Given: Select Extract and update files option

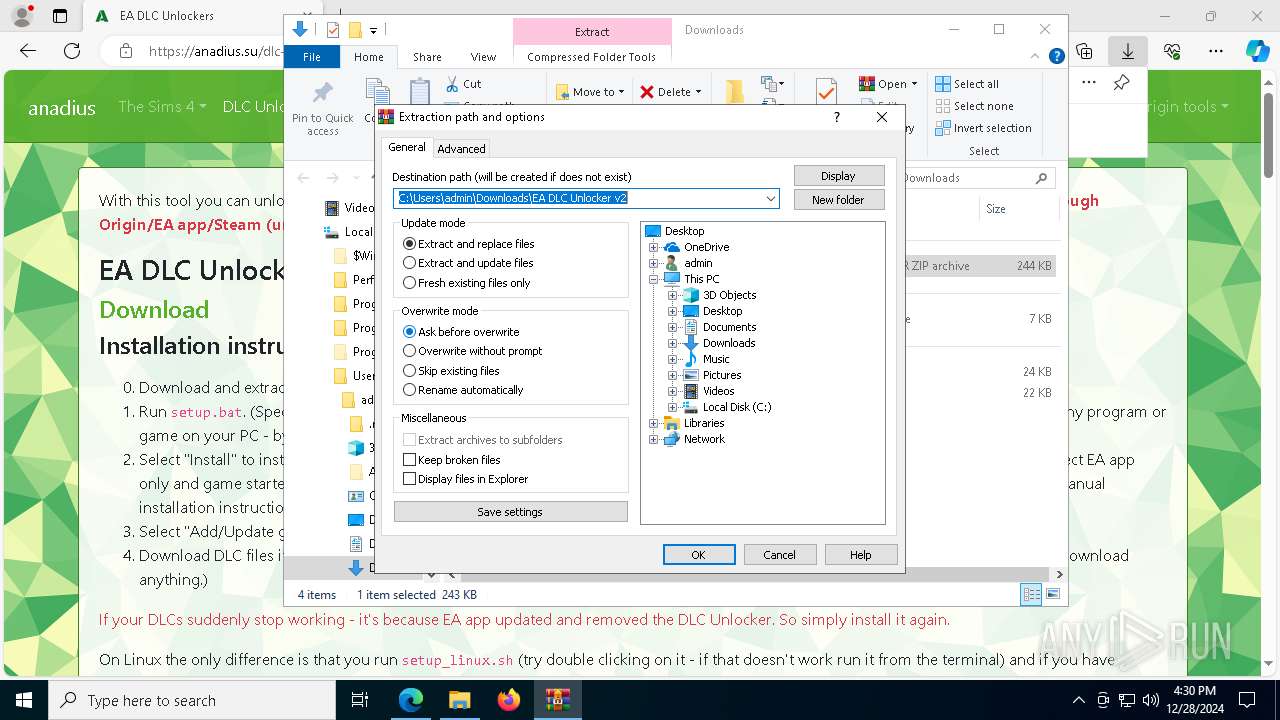Looking at the screenshot, I should (x=468, y=263).
